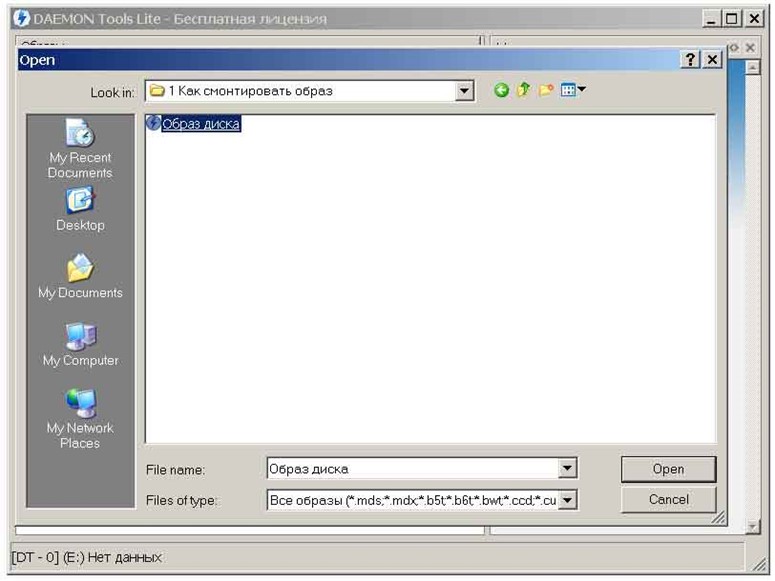
Task: Go up one folder level
Action: click(x=523, y=90)
